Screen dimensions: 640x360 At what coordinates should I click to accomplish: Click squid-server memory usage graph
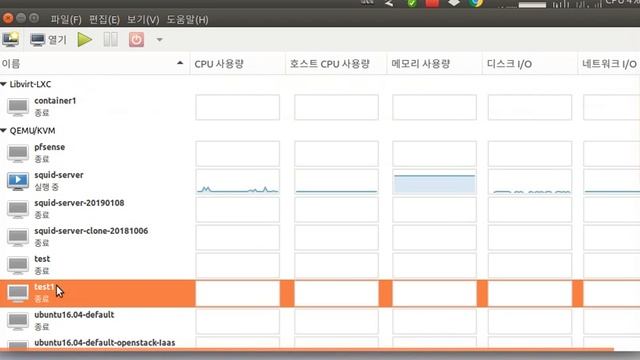(x=434, y=181)
